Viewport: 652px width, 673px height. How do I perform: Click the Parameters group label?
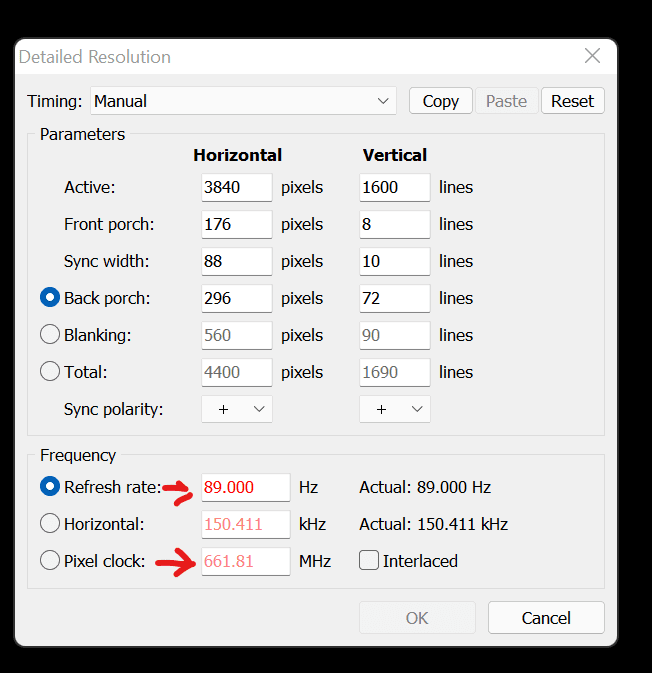pos(82,134)
